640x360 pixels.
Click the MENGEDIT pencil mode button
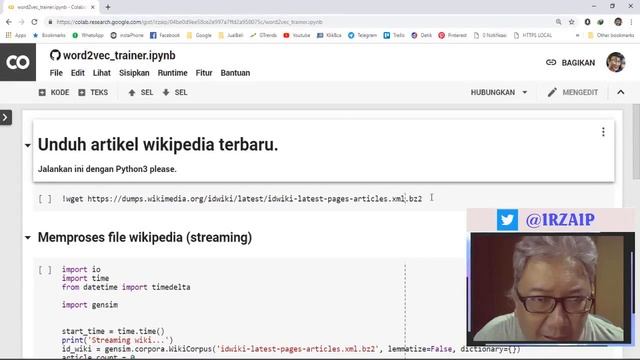573,92
